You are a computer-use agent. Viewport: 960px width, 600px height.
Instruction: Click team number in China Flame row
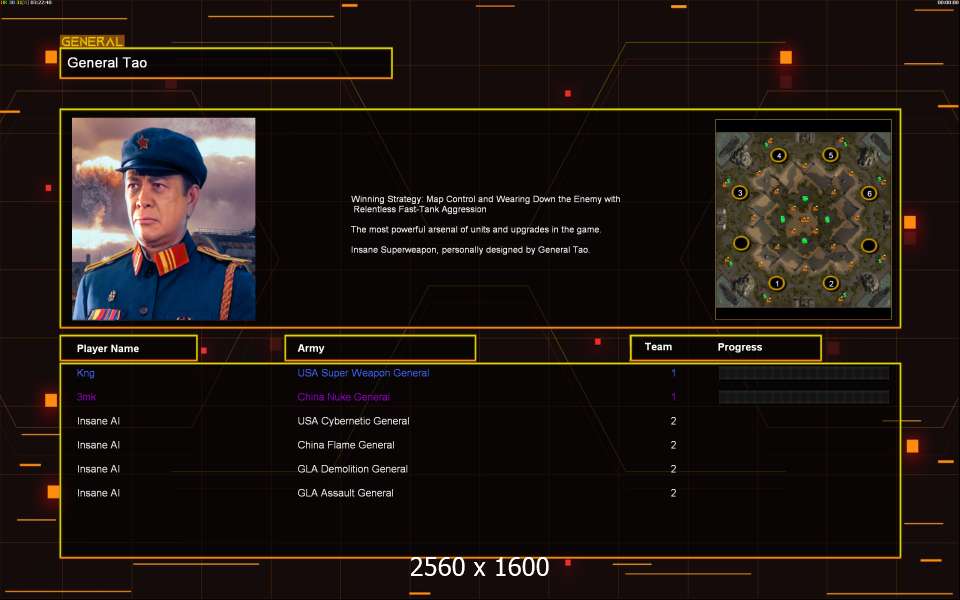[x=673, y=445]
